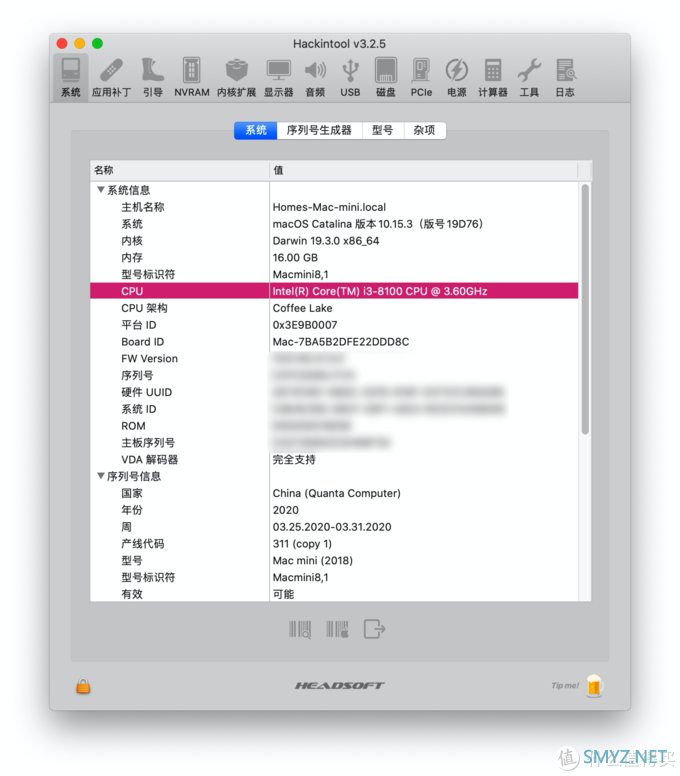680x776 pixels.
Task: Open the 计算器 calculator section
Action: 492,77
